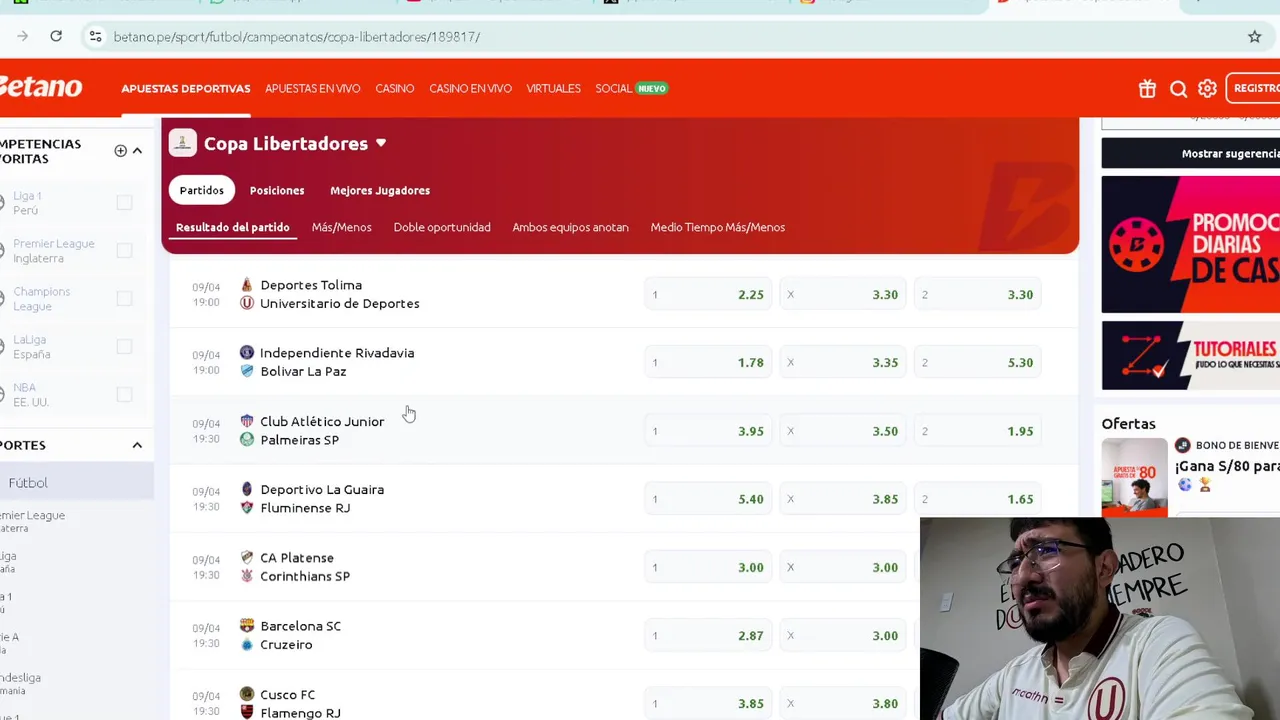The image size is (1280, 720).
Task: Select Medio Tiempo Más/Menos market
Action: click(717, 227)
